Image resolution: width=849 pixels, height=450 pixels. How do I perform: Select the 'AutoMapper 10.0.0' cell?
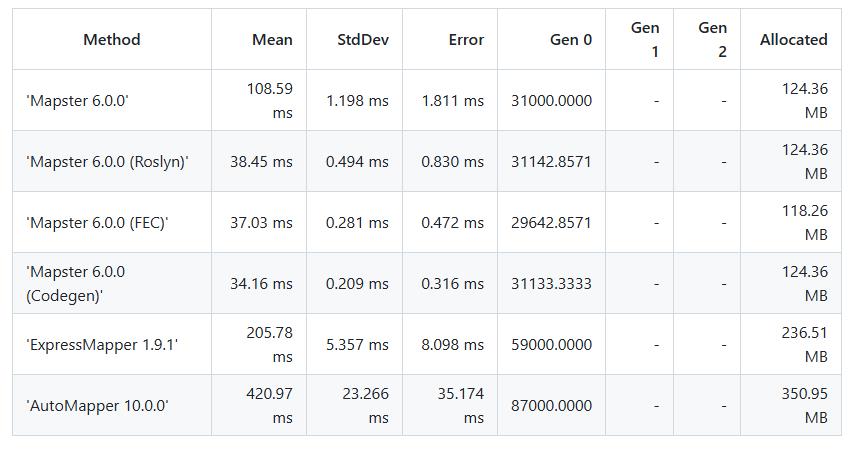coord(97,406)
